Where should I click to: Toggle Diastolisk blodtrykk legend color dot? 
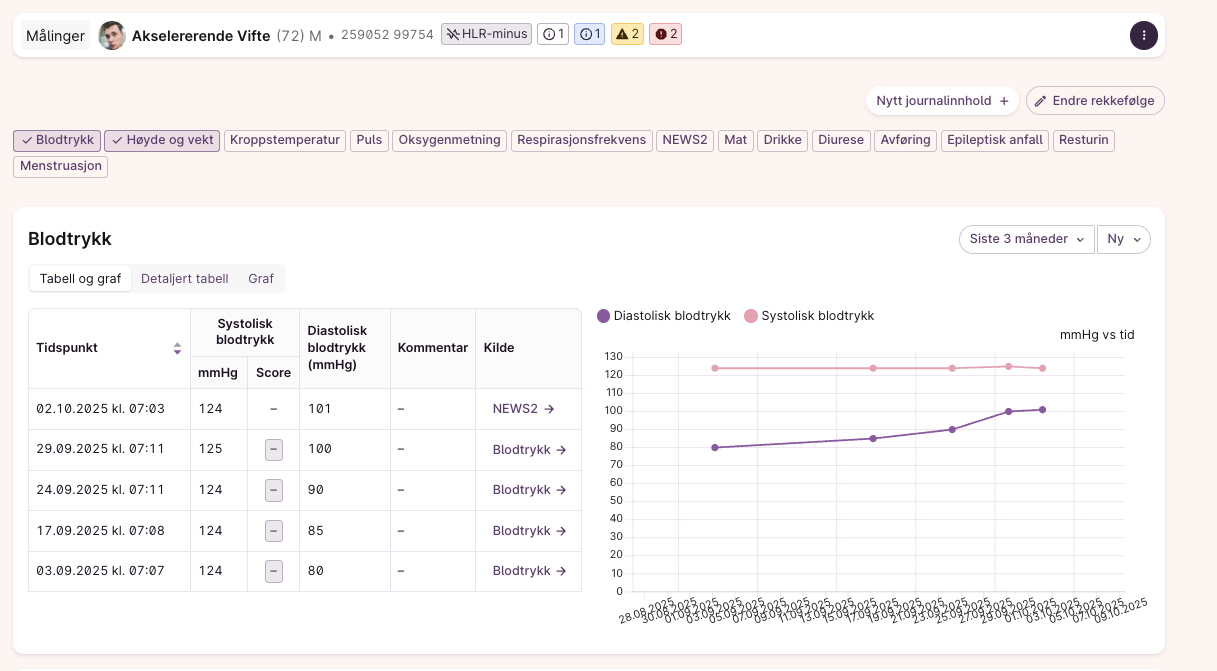[x=603, y=316]
